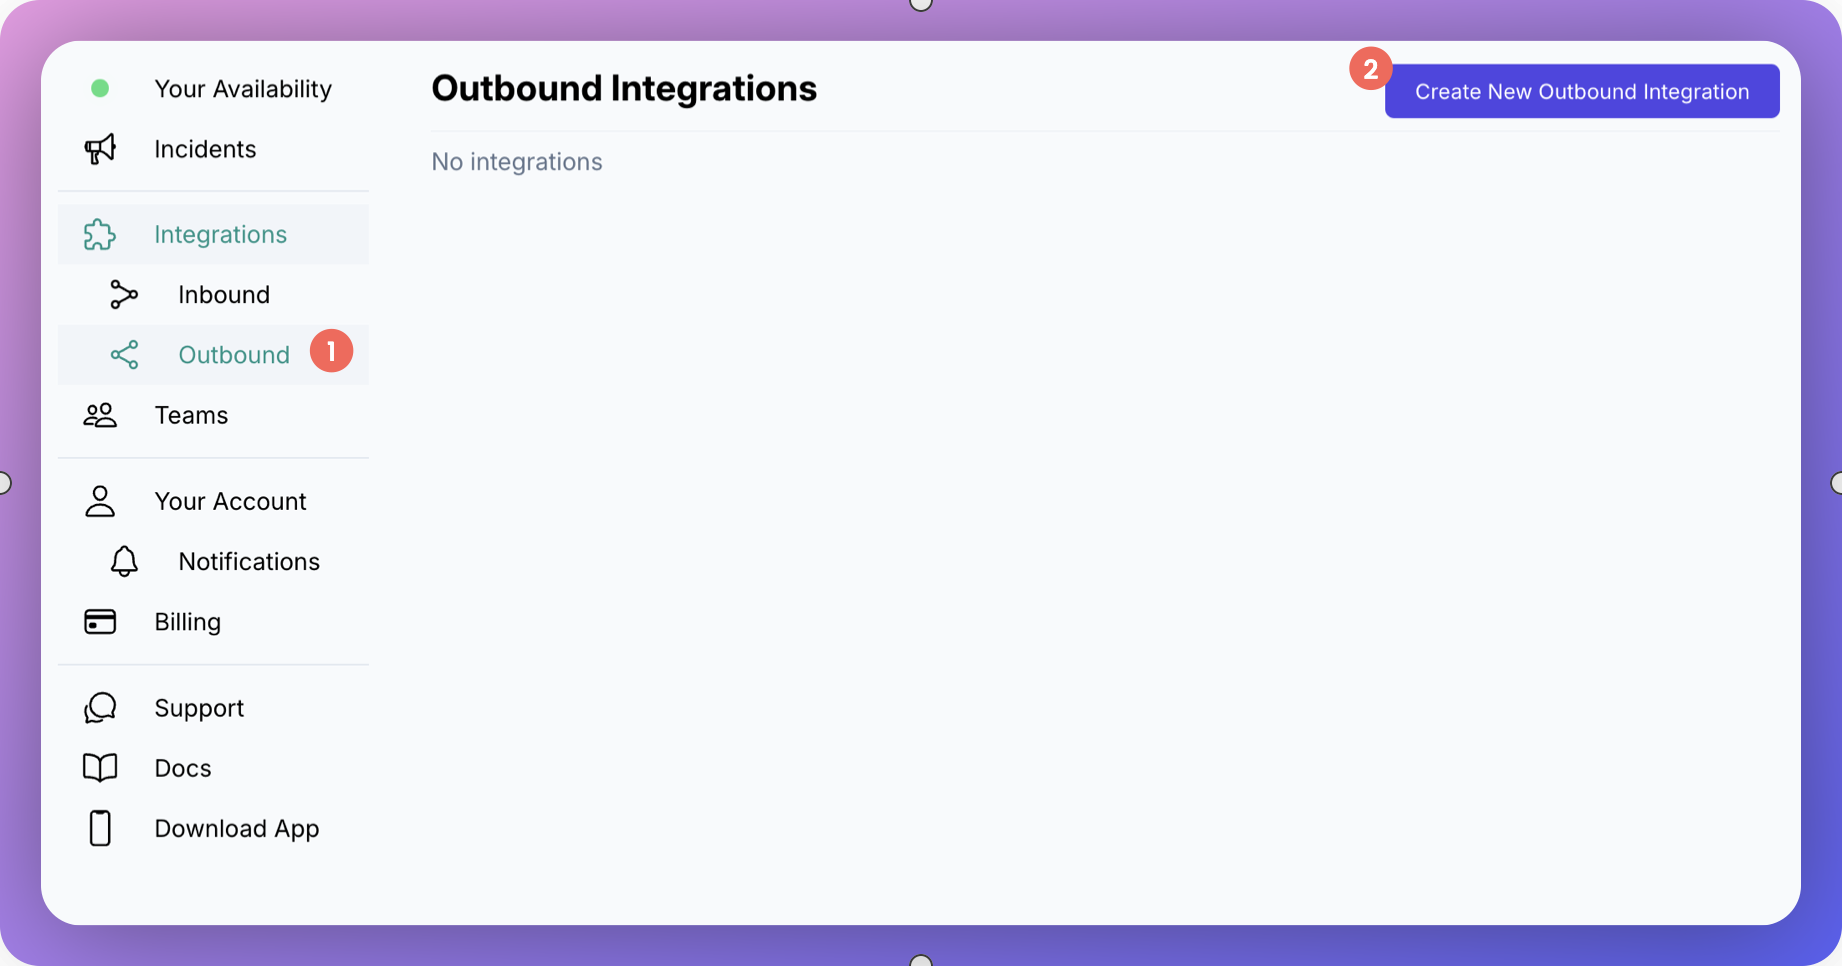Viewport: 1842px width, 966px height.
Task: Open the Support link
Action: 199,708
